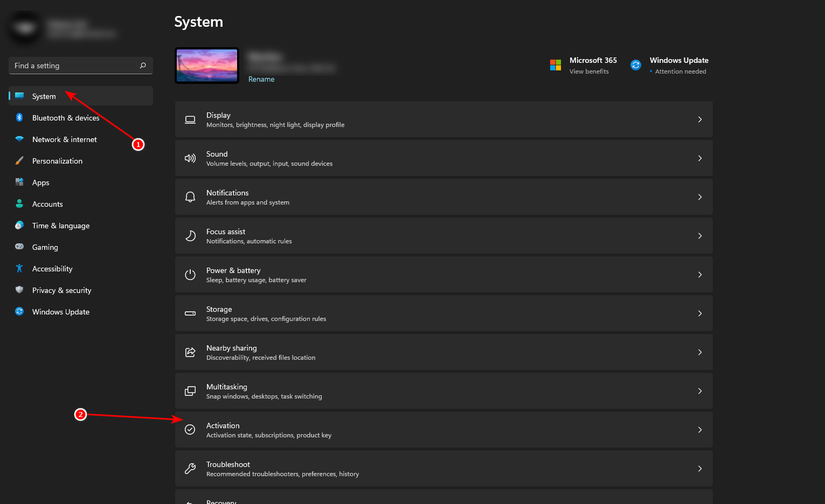Click the Find a setting search box
The width and height of the screenshot is (825, 504).
[75, 66]
